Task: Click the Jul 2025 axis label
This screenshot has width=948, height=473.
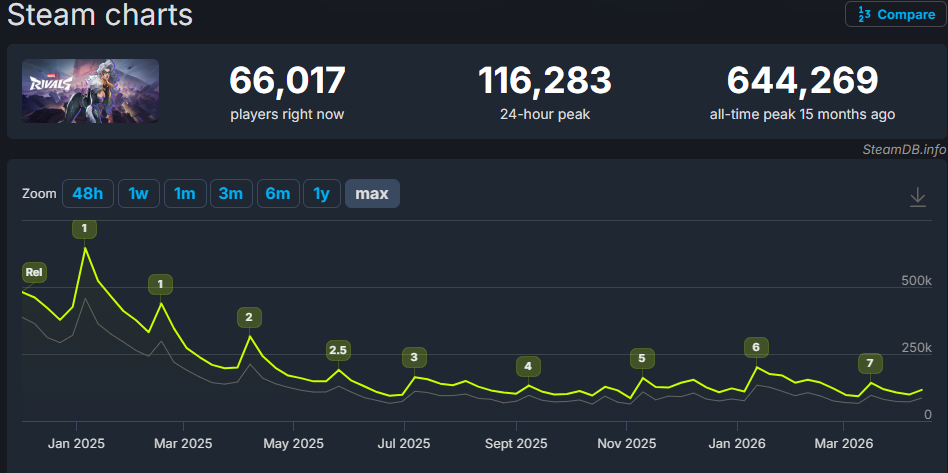Action: [403, 443]
